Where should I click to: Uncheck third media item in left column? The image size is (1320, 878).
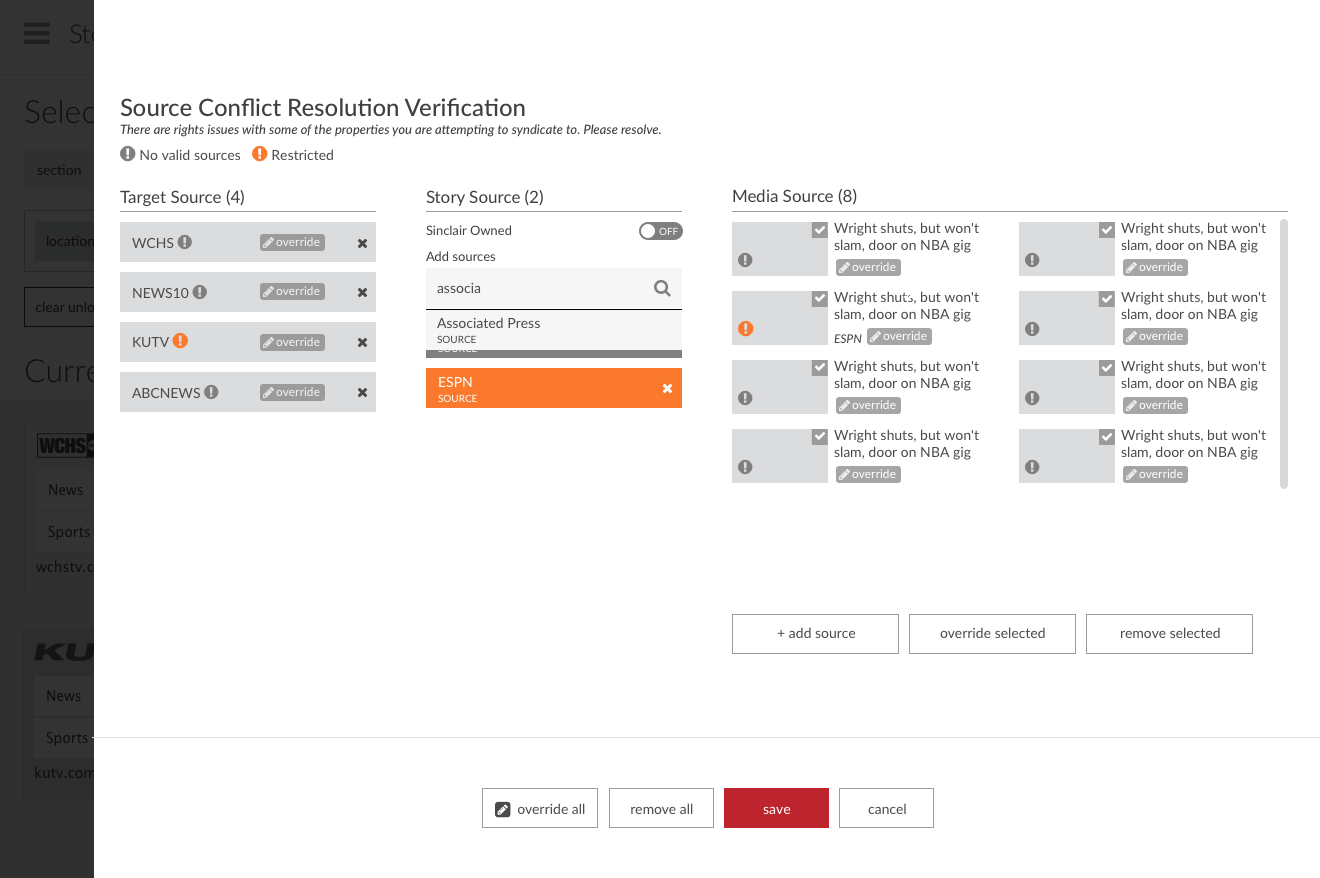[x=820, y=368]
